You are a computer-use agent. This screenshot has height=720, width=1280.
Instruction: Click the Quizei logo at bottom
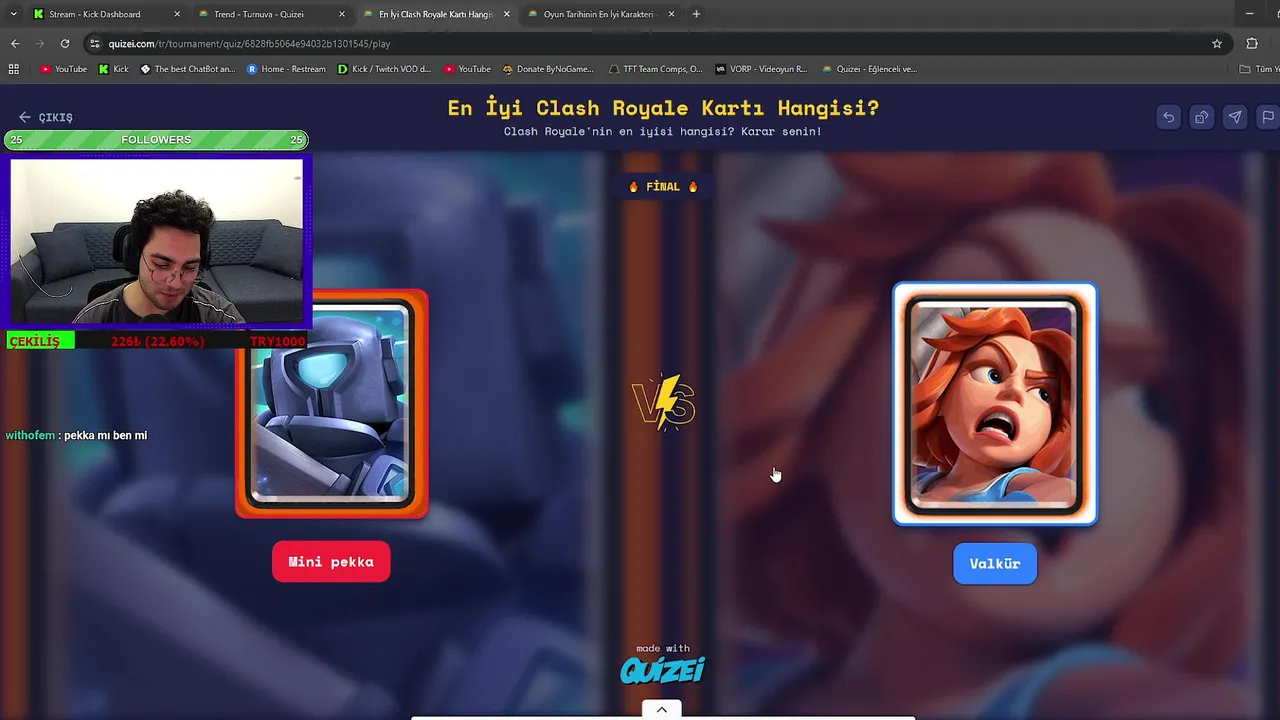(662, 670)
